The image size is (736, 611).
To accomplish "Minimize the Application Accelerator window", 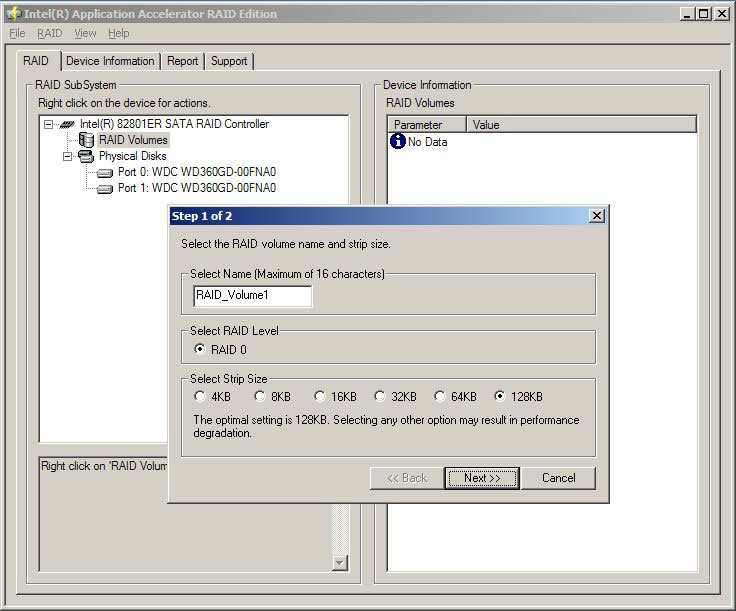I will click(687, 14).
